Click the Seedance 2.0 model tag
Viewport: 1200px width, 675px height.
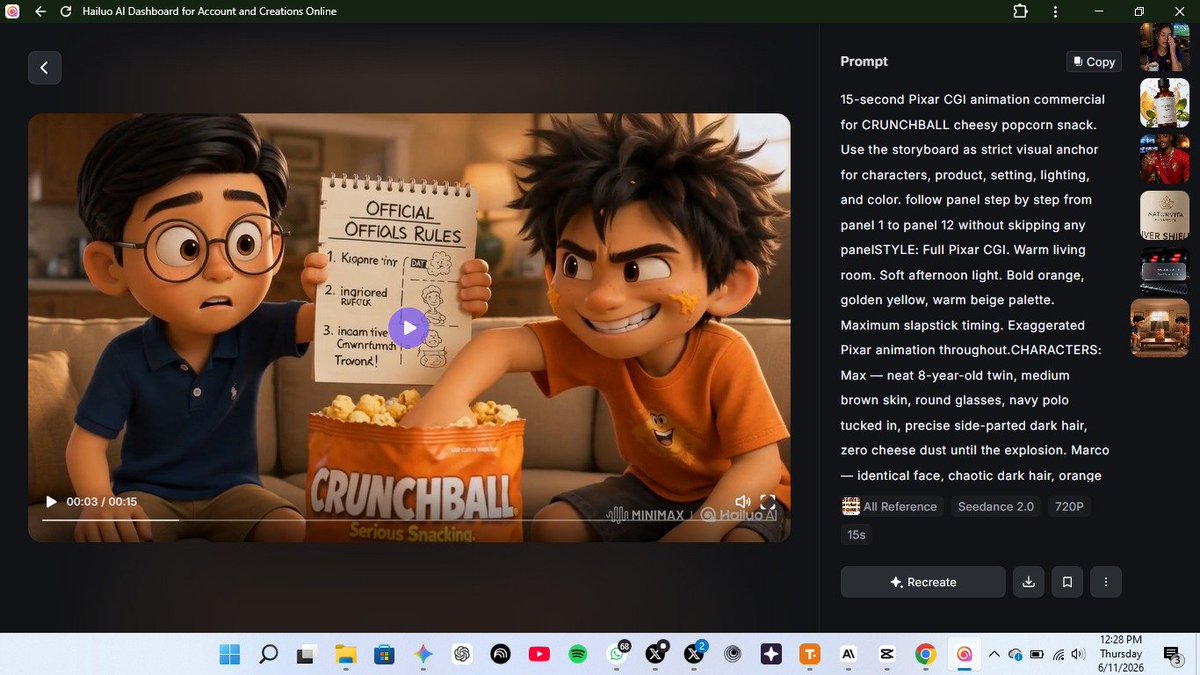pos(996,506)
